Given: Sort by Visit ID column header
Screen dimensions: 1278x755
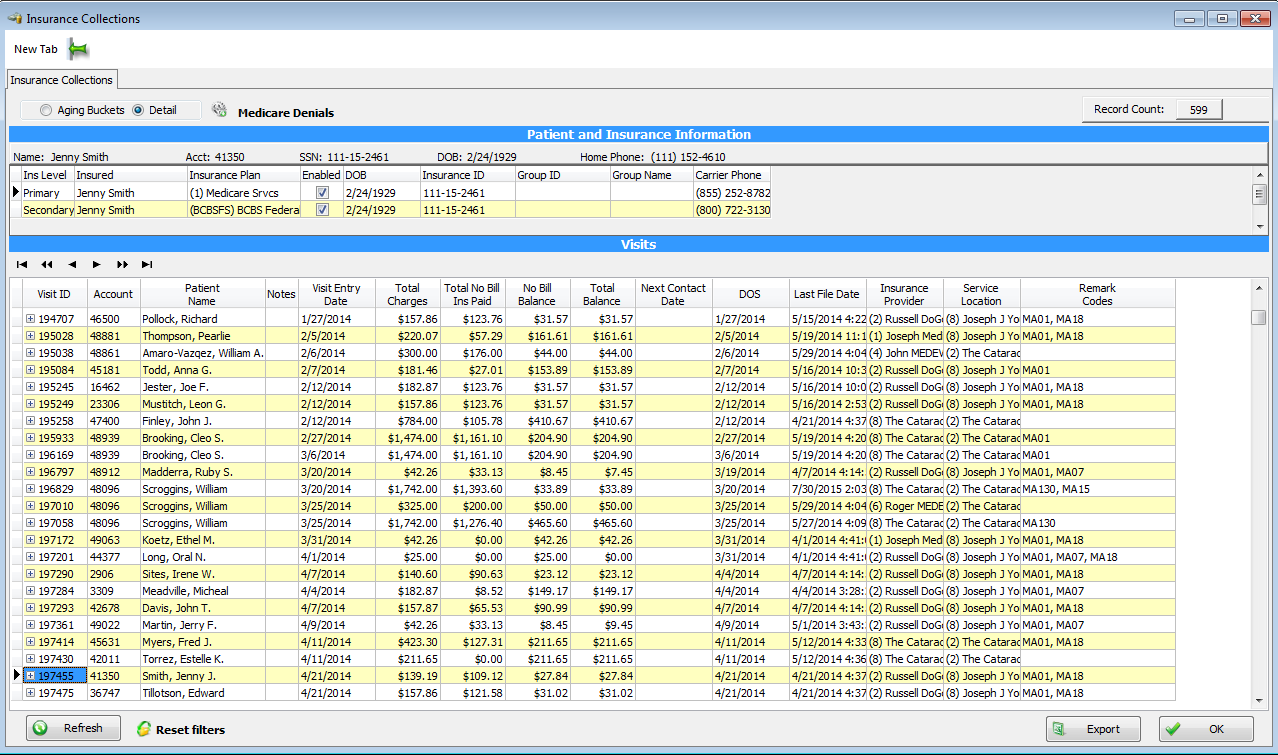Looking at the screenshot, I should point(54,294).
